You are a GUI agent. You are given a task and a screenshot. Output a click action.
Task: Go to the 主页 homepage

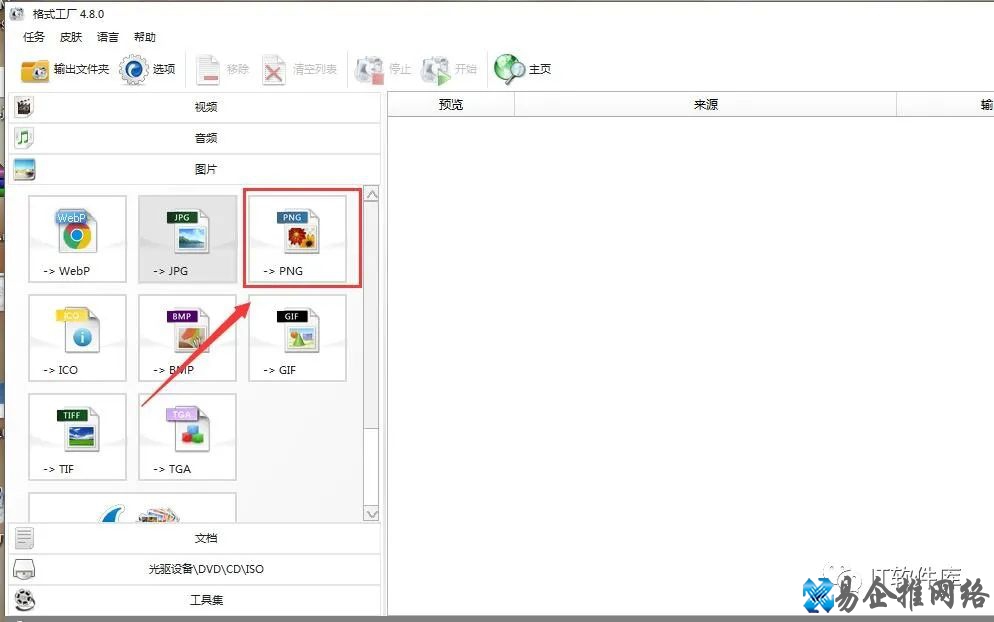coord(524,69)
